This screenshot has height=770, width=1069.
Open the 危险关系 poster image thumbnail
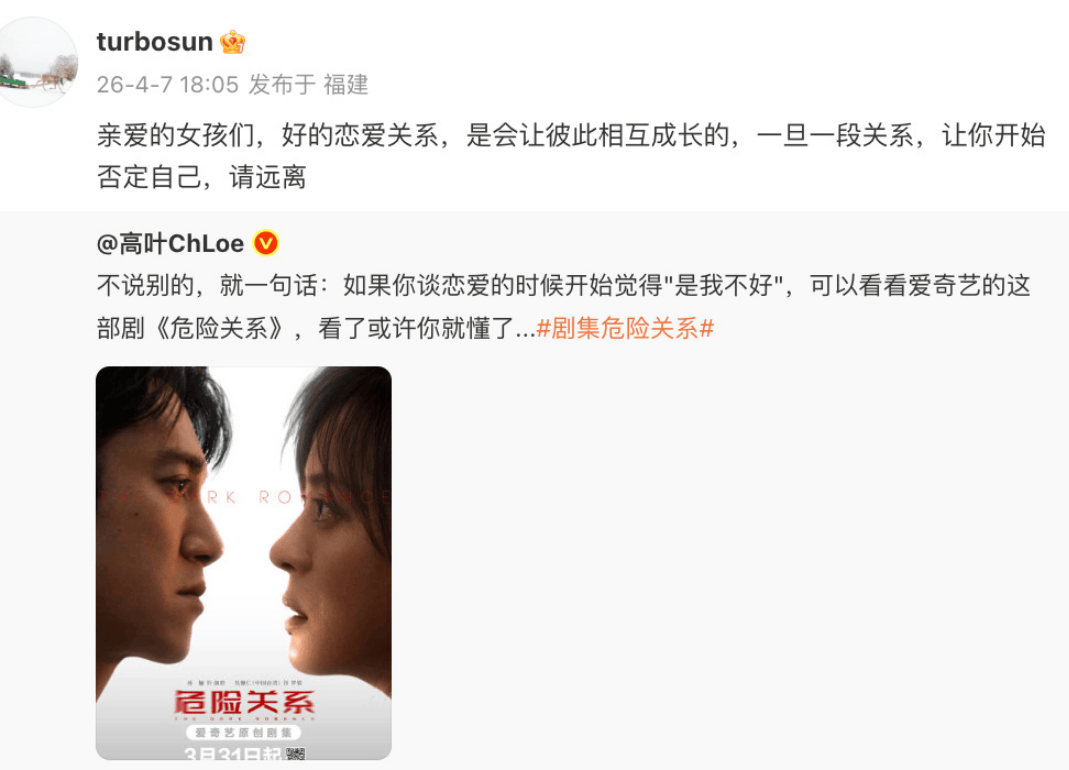click(243, 563)
